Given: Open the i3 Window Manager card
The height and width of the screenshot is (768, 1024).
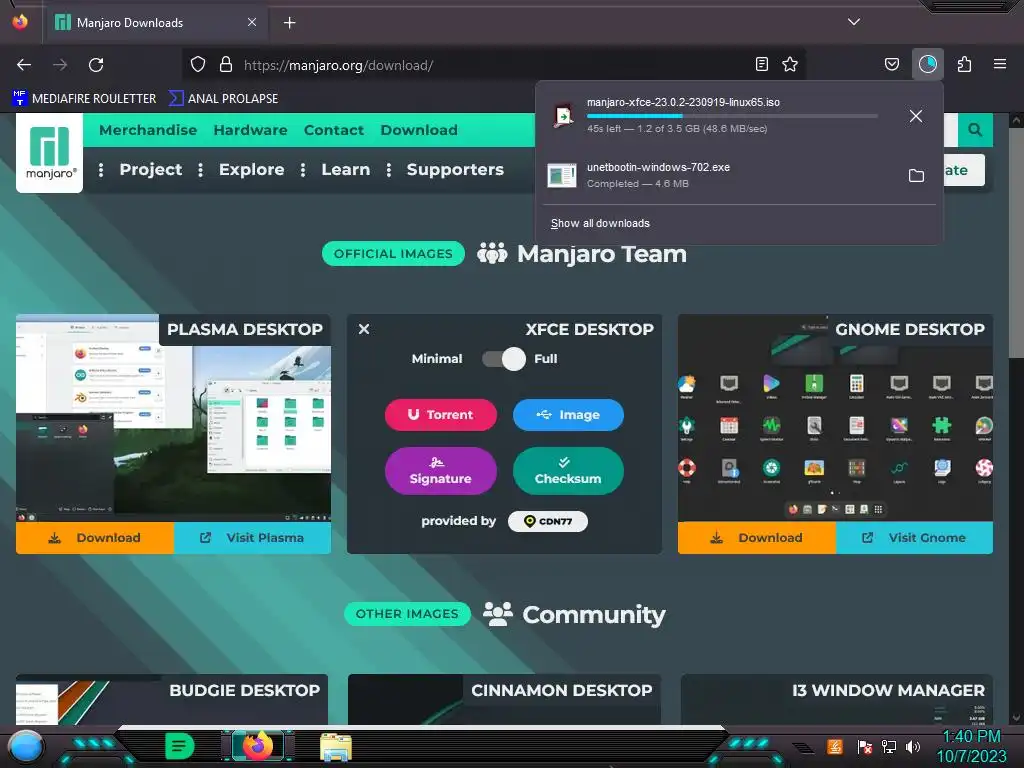Looking at the screenshot, I should click(837, 699).
